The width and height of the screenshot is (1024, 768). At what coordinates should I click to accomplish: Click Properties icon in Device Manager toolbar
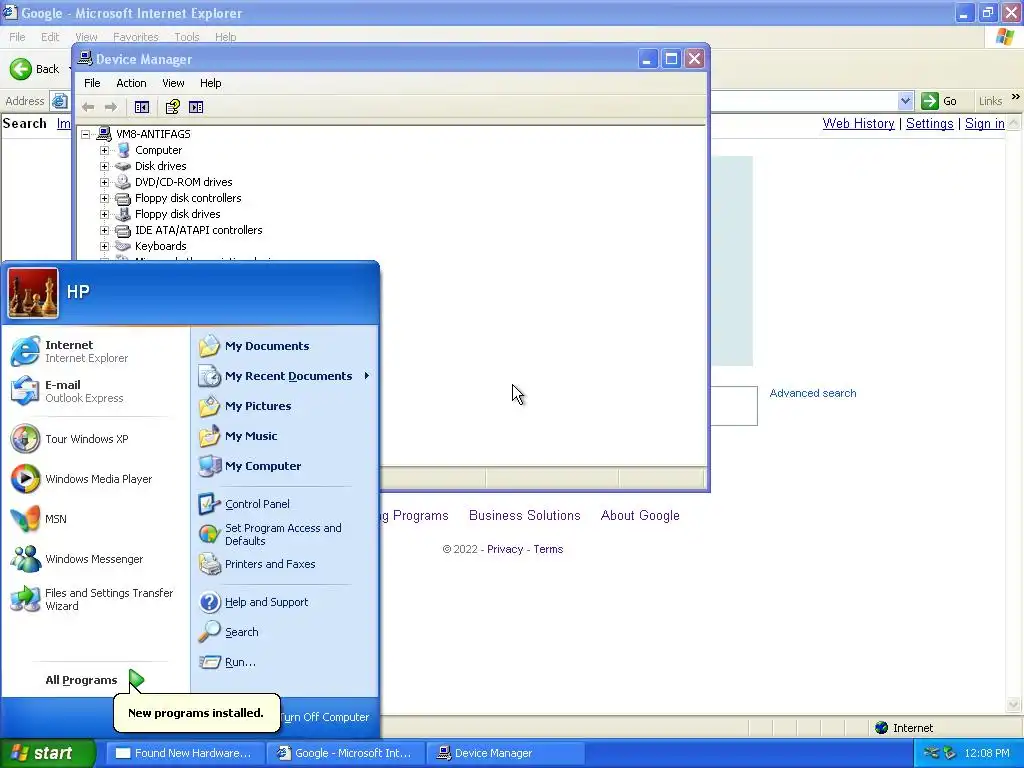pos(172,107)
